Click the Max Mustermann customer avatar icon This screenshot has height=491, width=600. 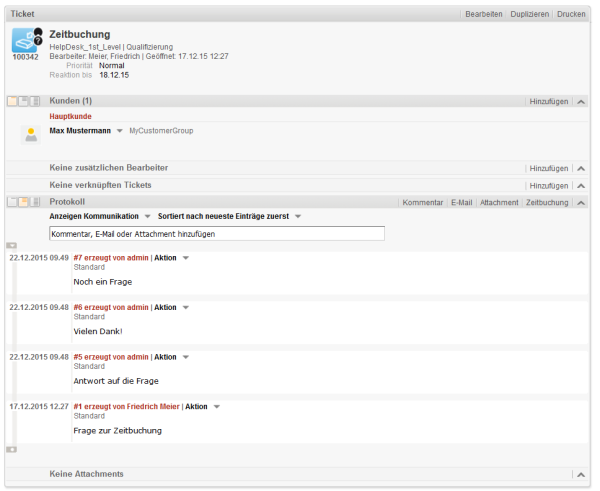(x=31, y=135)
